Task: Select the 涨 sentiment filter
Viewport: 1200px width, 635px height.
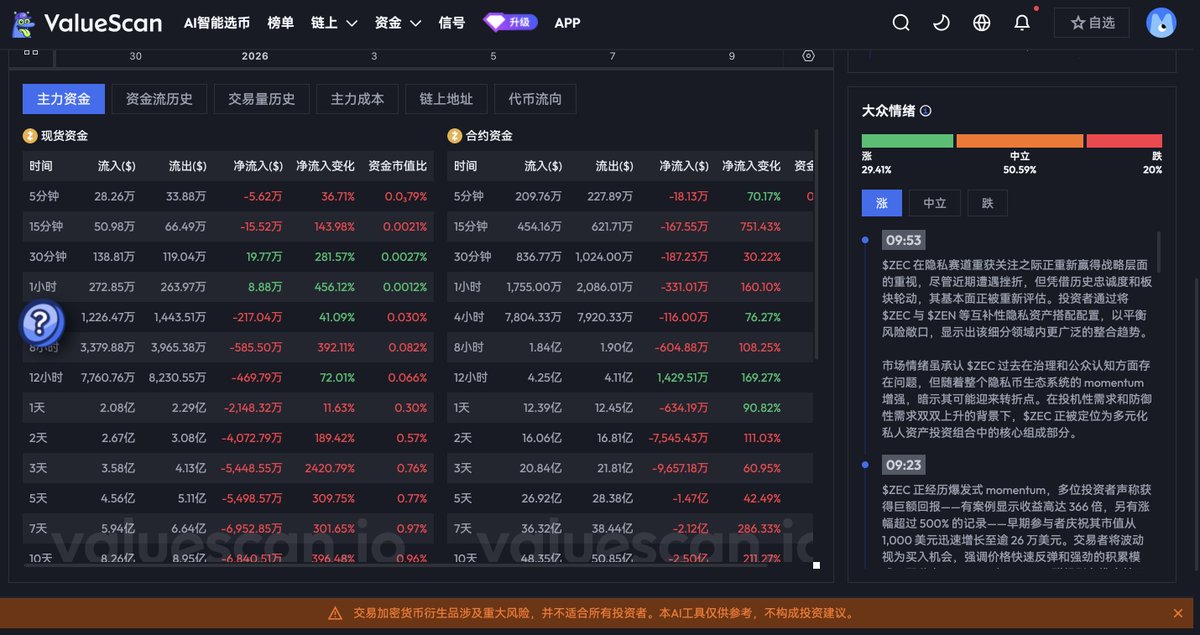Action: pos(882,203)
